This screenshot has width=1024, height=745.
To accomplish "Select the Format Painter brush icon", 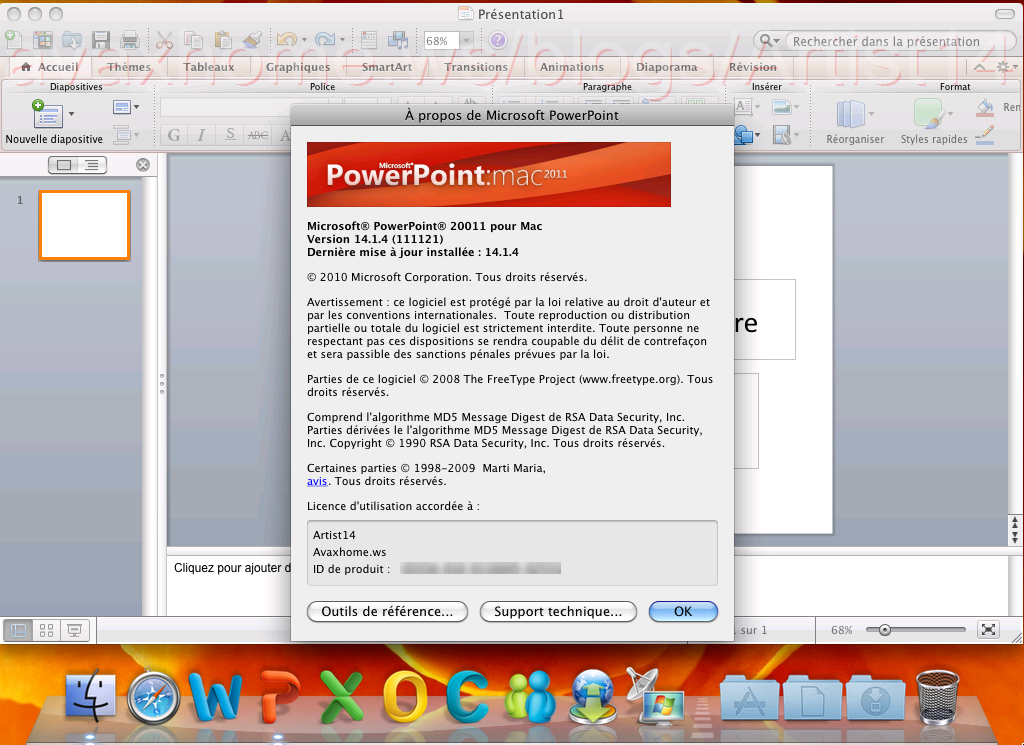I will (252, 40).
